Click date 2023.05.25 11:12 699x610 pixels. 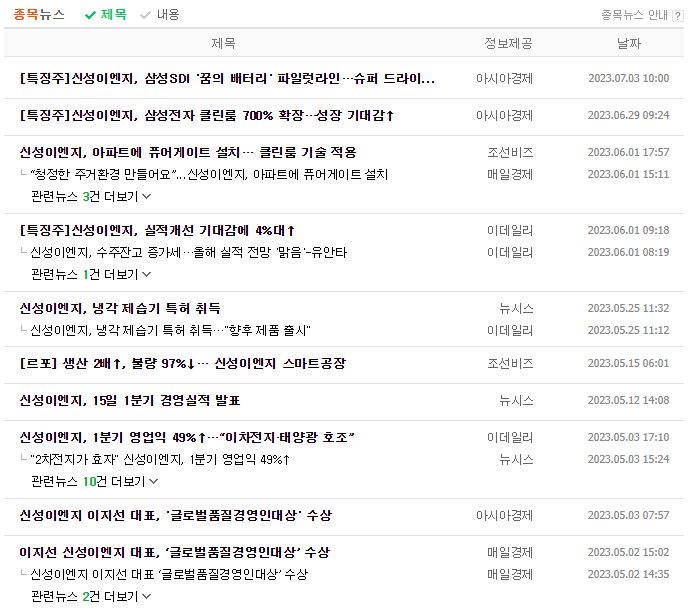629,330
